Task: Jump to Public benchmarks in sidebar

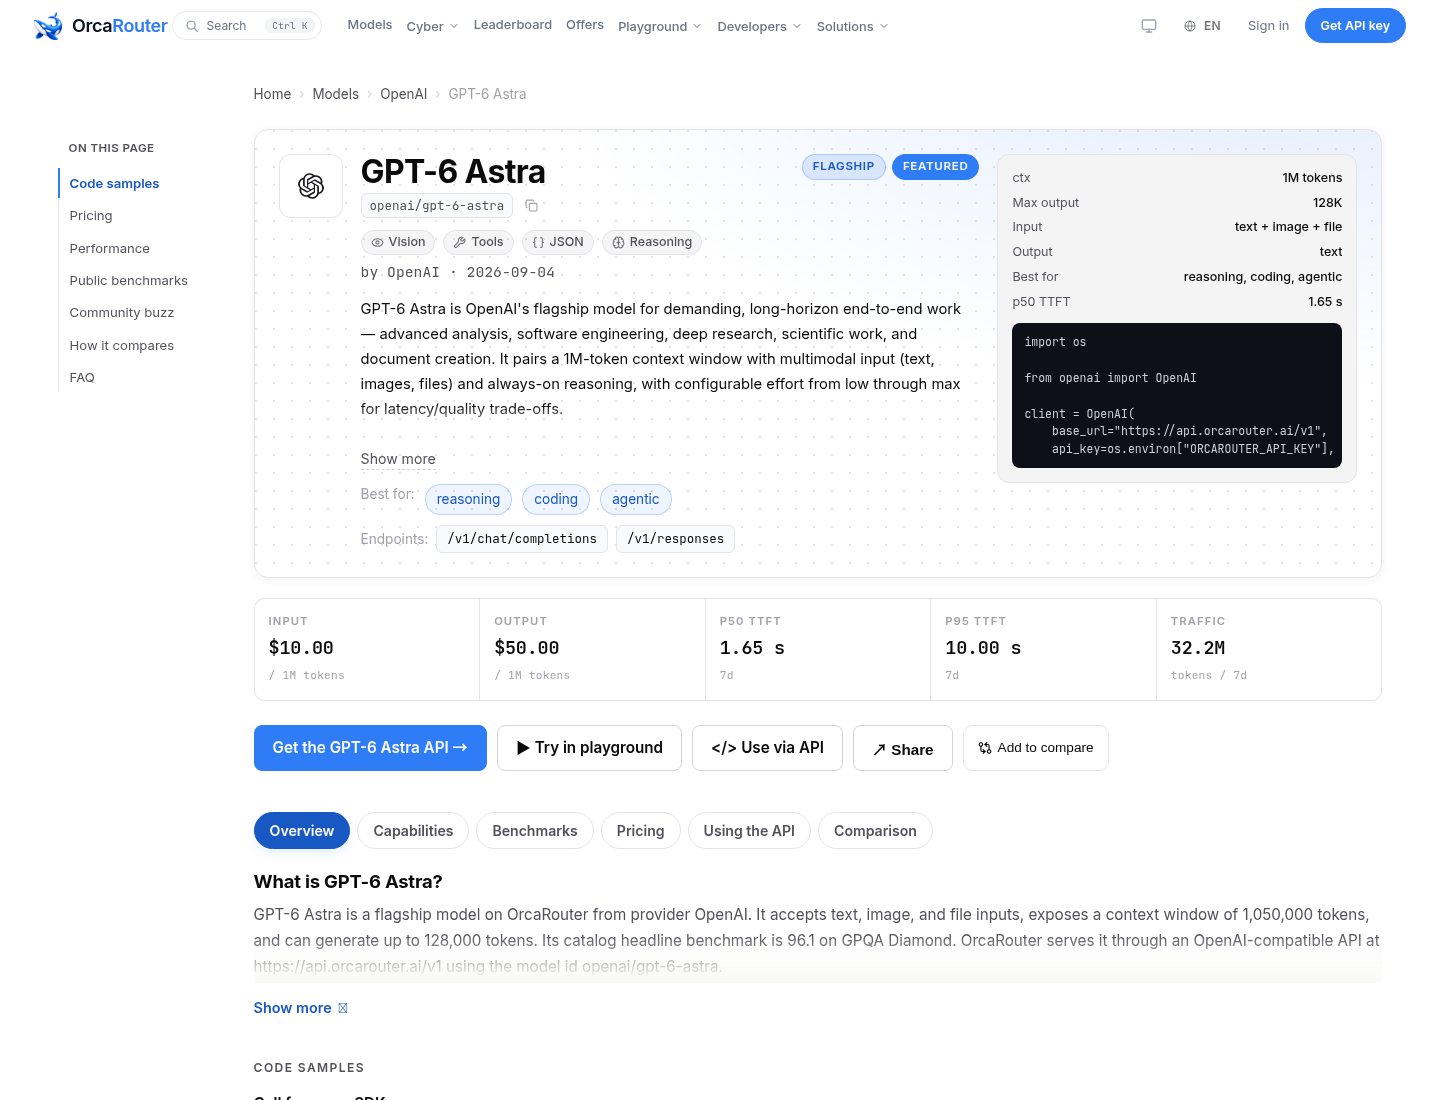Action: click(x=129, y=281)
